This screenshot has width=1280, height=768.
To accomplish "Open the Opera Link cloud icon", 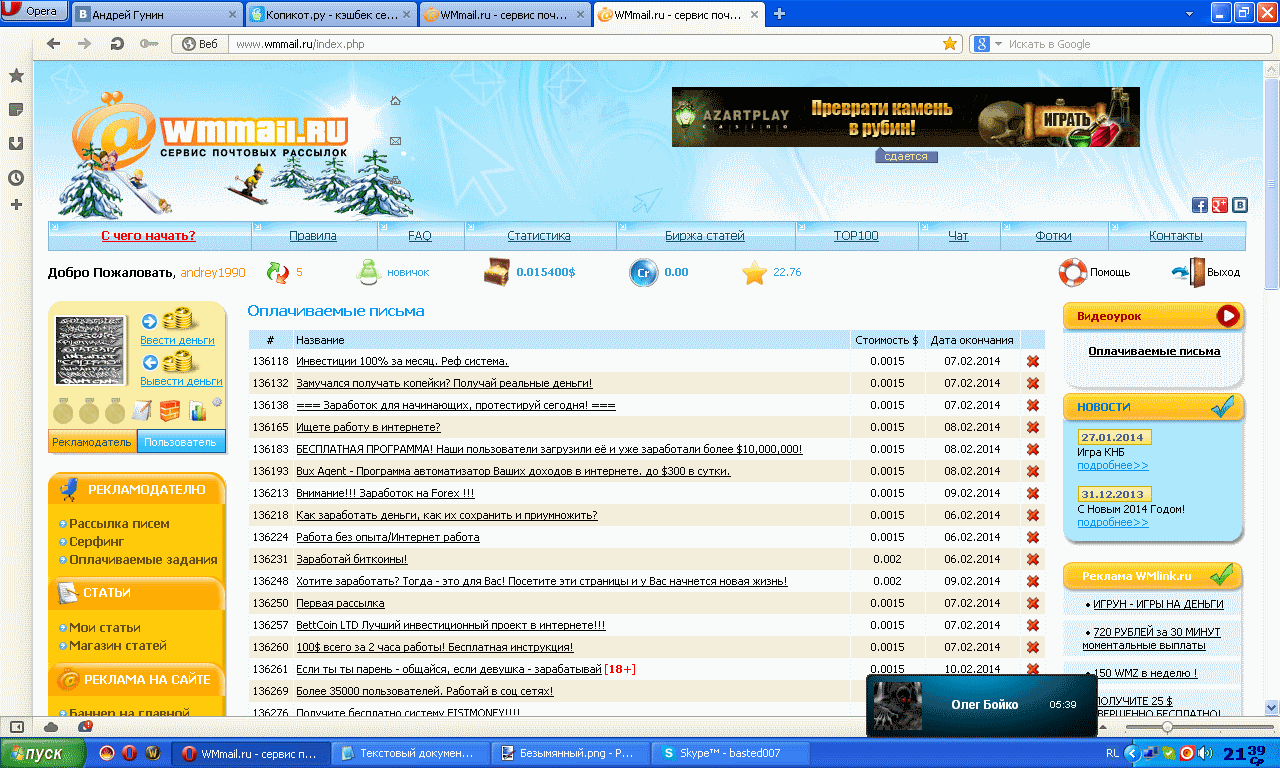I will [x=50, y=726].
